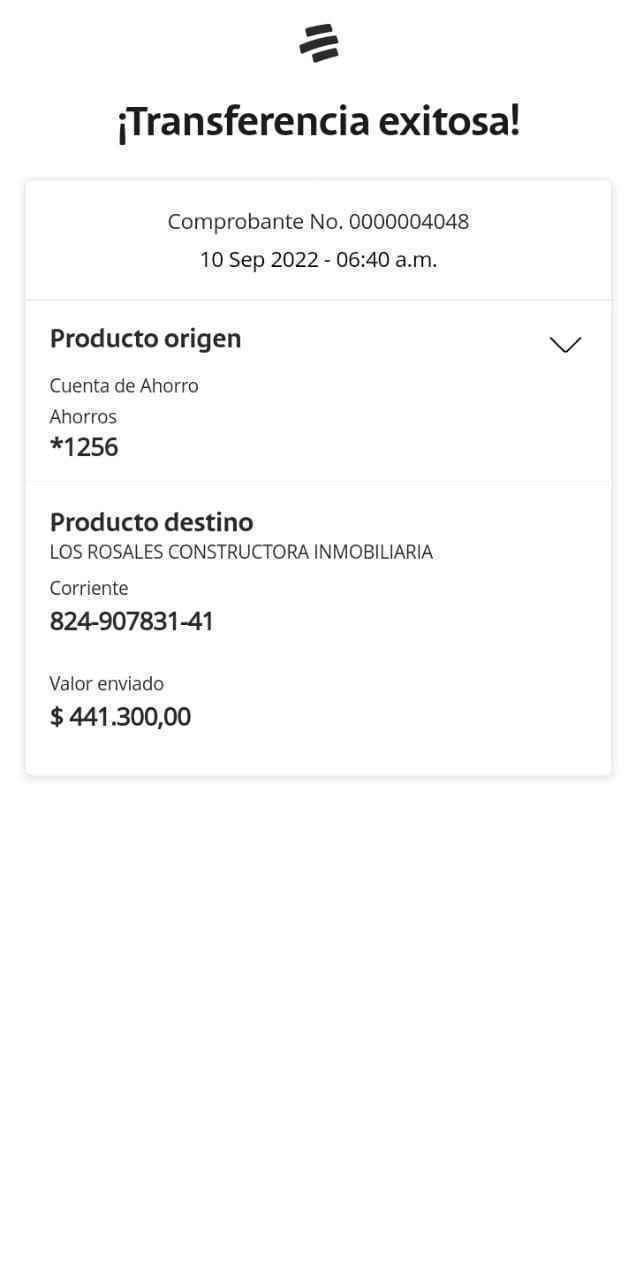Click the word "¡Transferencia" in the title
Image resolution: width=636 pixels, height=1280 pixels.
point(243,122)
